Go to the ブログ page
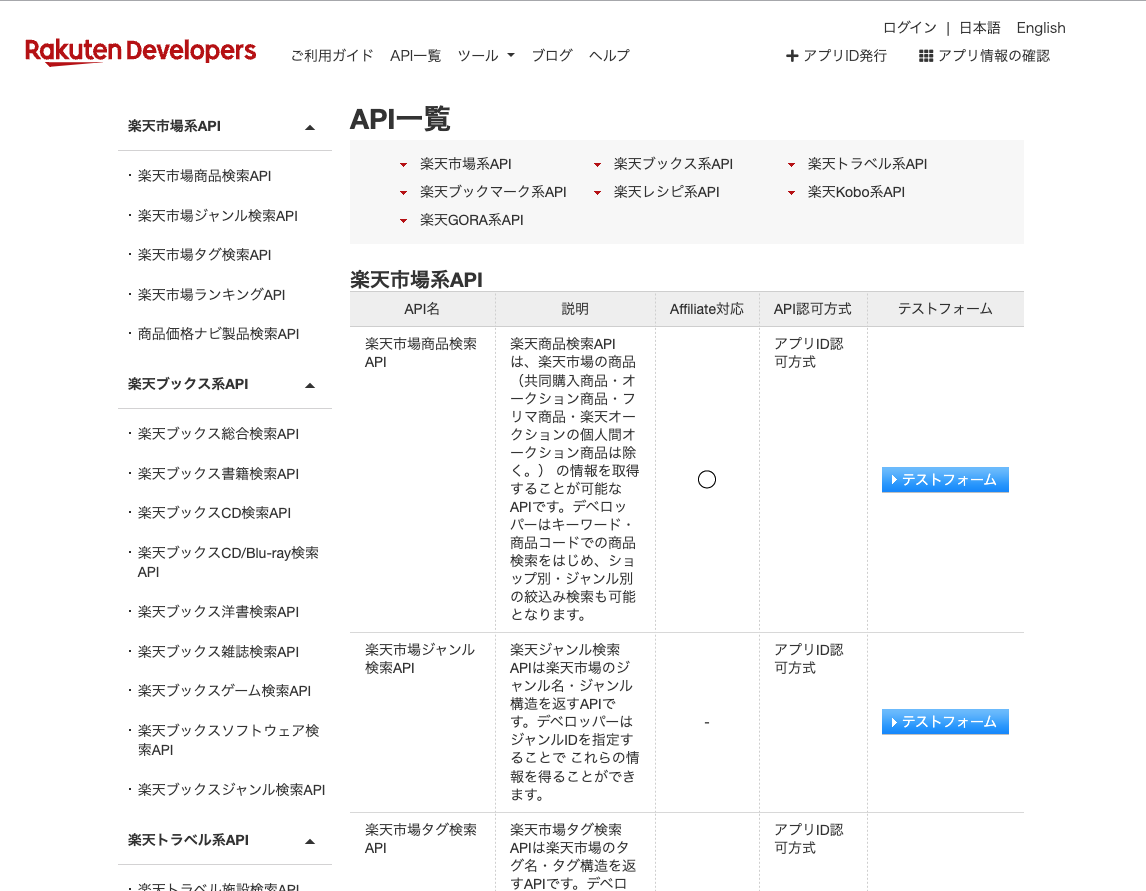The width and height of the screenshot is (1146, 891). coord(552,56)
